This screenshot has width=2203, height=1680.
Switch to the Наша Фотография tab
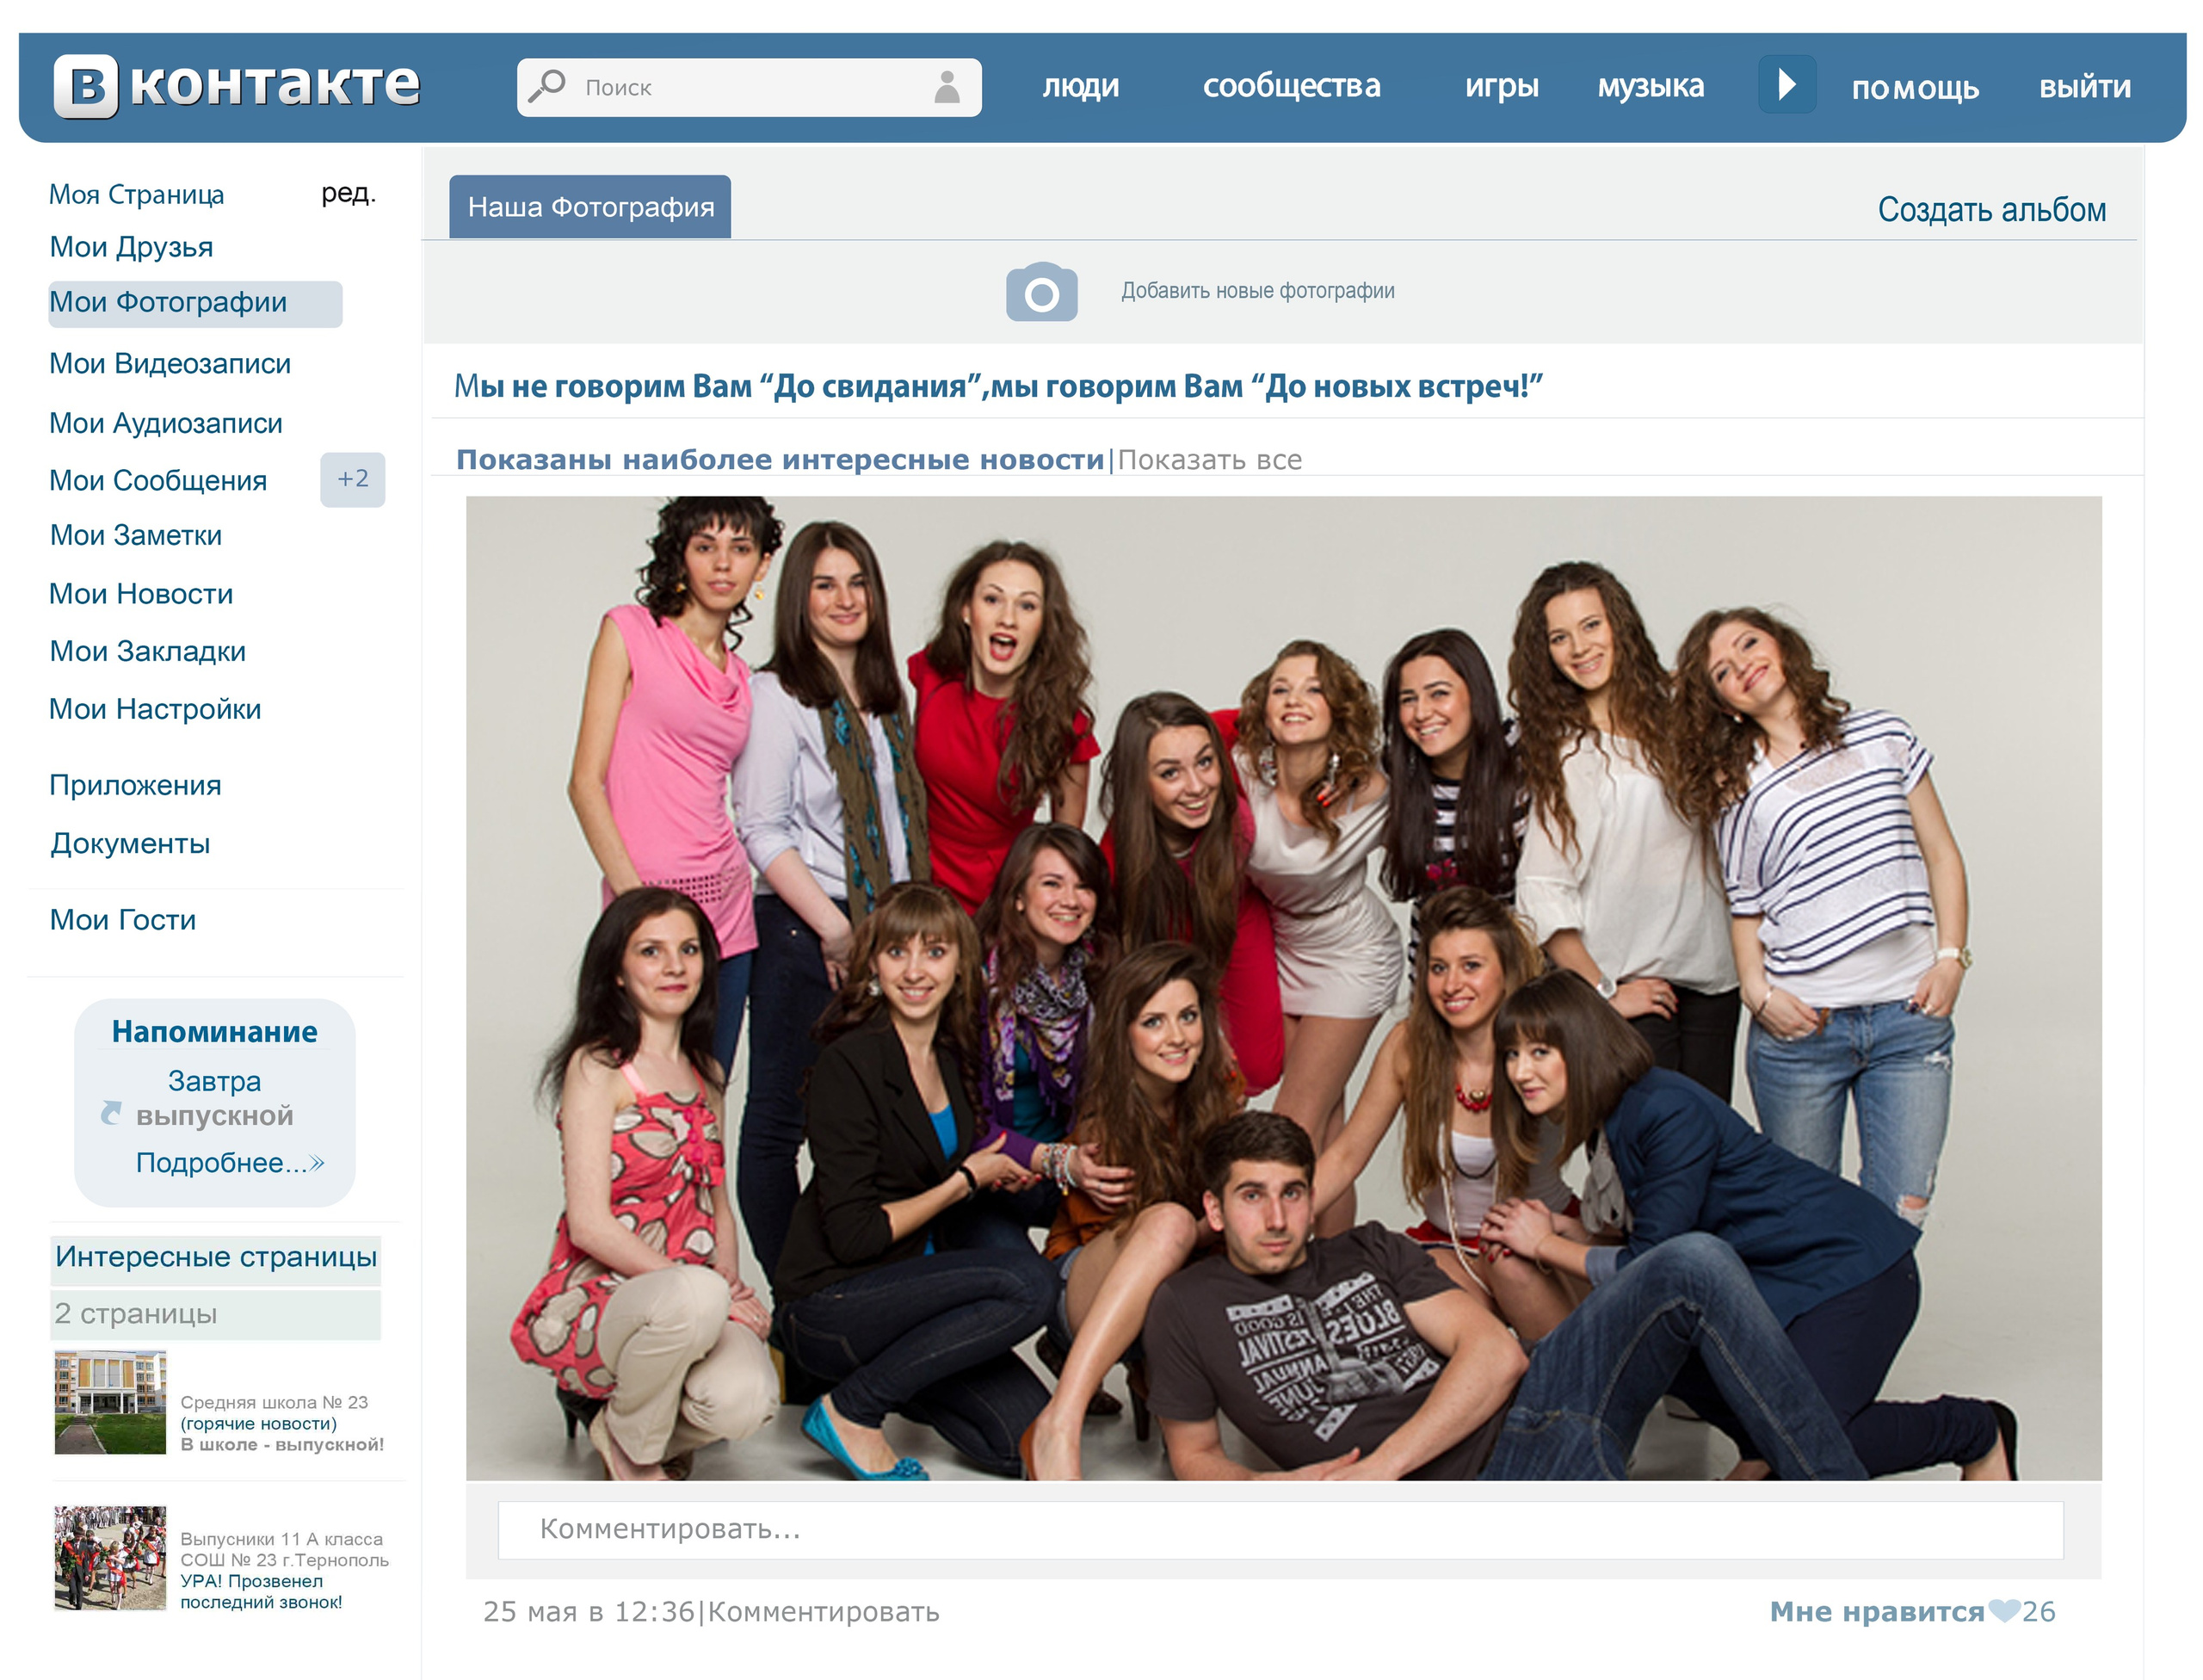coord(591,205)
